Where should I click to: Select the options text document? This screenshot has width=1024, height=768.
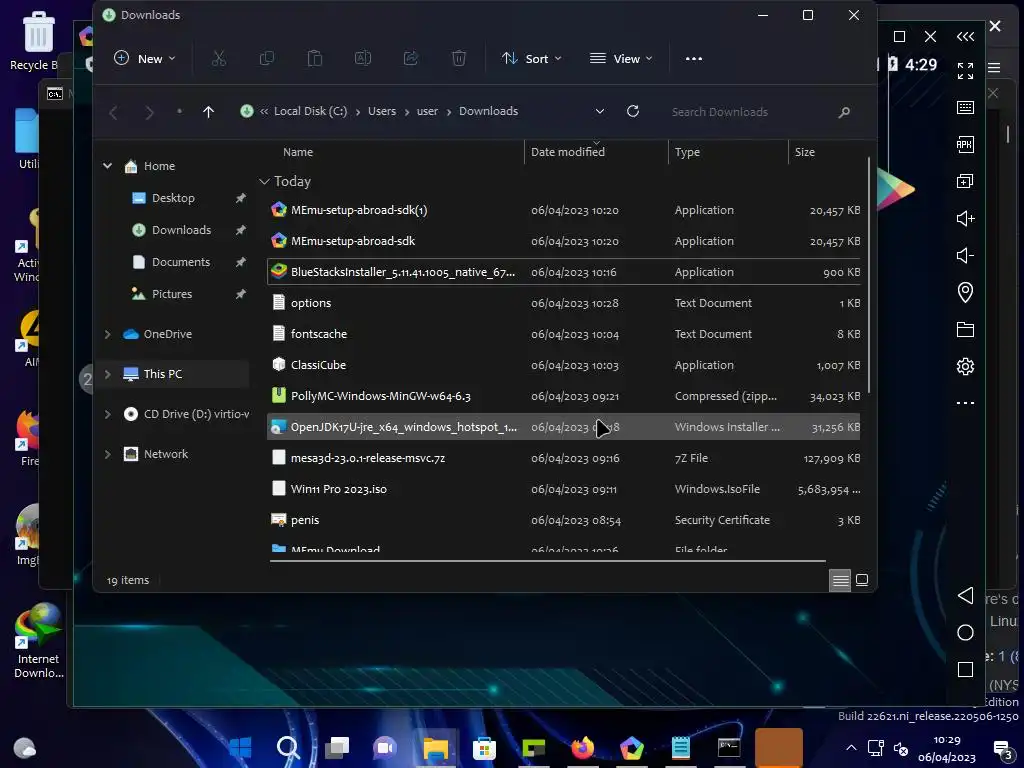point(564,303)
